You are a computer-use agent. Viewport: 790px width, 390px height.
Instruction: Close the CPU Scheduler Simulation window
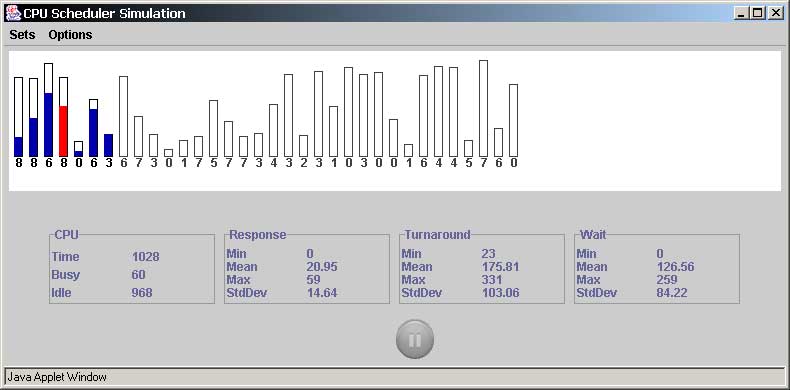click(x=775, y=14)
